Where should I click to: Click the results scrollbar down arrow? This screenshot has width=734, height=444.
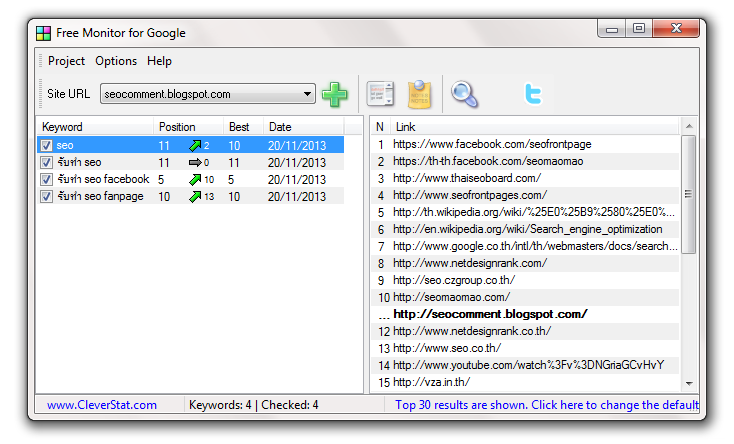pos(689,384)
